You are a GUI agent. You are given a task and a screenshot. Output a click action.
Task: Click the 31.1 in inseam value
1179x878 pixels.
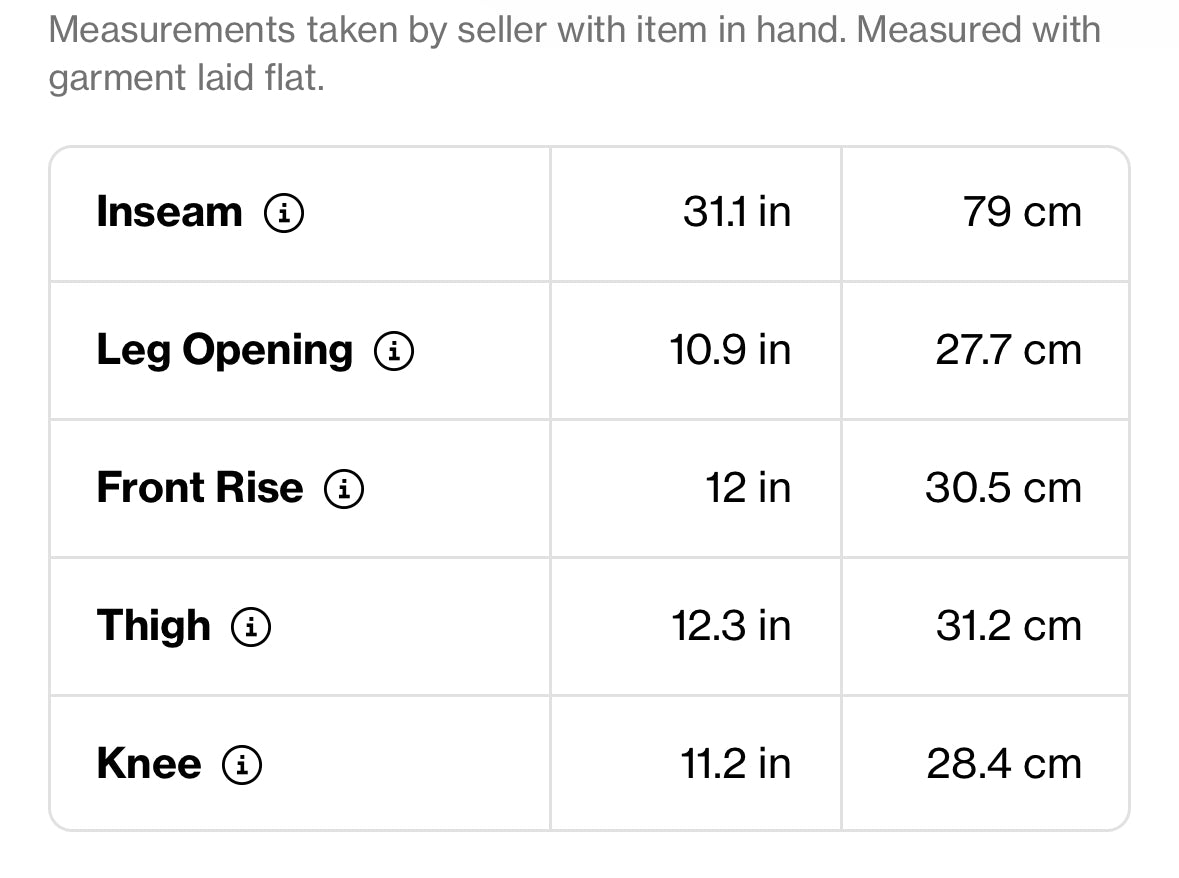point(737,212)
